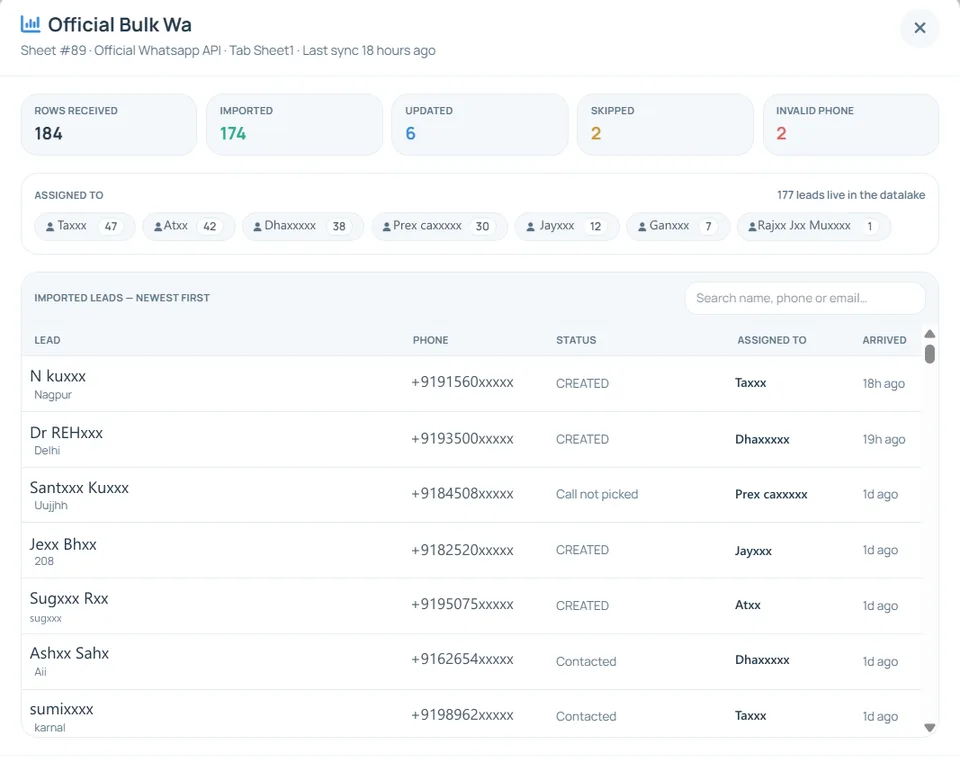Click the scrollbar down arrow
960x762 pixels.
929,728
